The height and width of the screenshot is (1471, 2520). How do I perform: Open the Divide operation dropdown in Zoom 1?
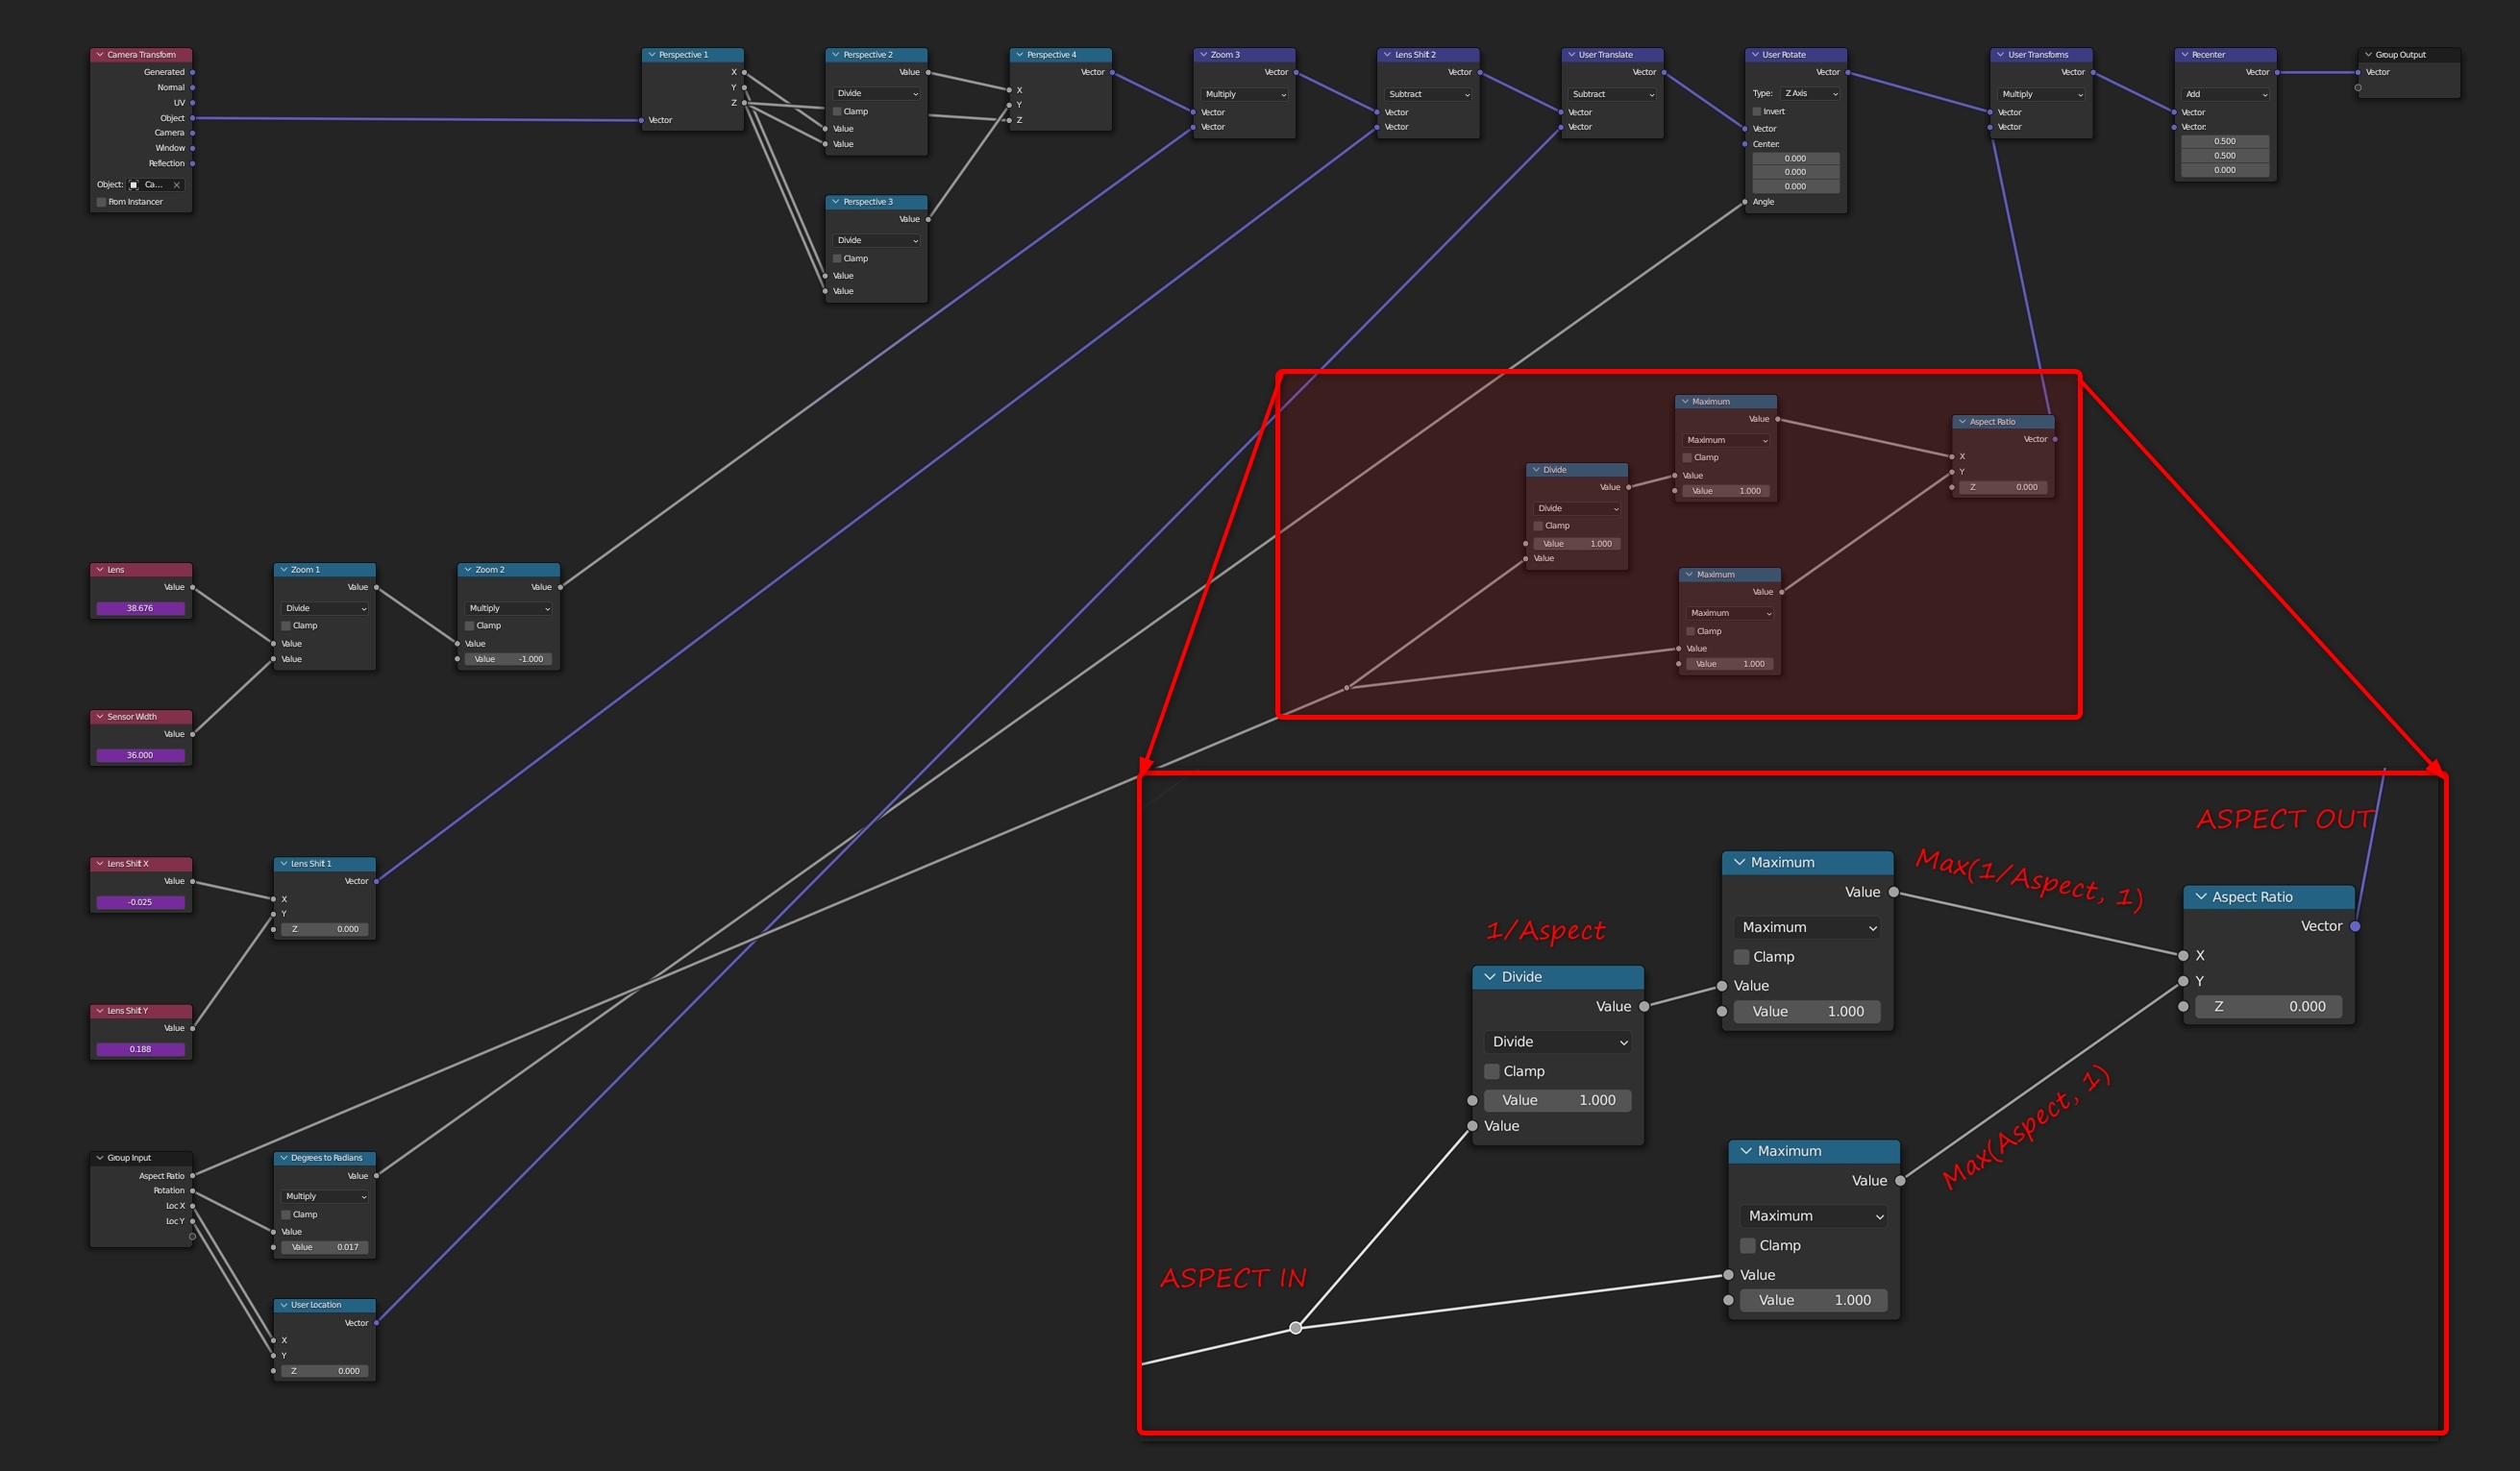pyautogui.click(x=323, y=608)
